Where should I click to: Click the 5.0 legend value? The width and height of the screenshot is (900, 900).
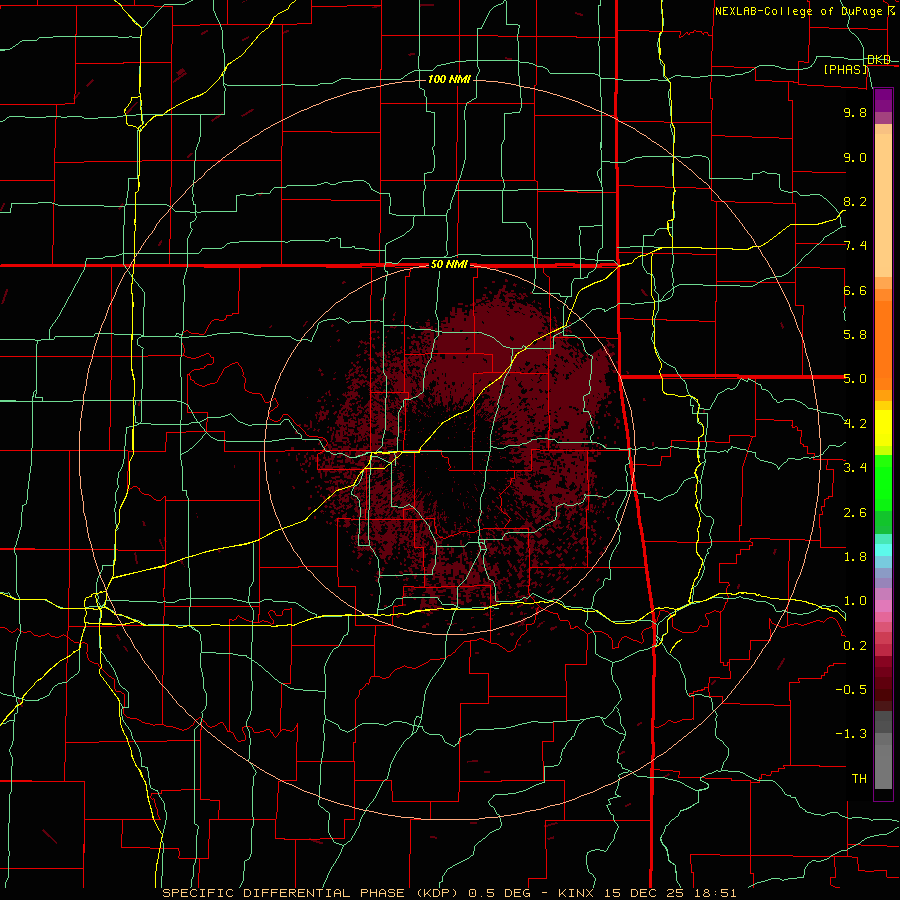click(855, 379)
